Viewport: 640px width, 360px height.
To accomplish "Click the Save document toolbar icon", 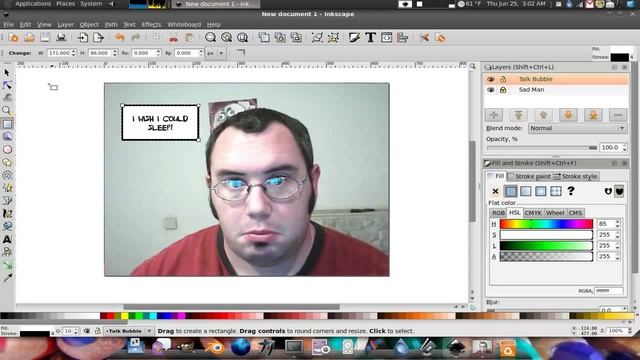I will (45, 38).
